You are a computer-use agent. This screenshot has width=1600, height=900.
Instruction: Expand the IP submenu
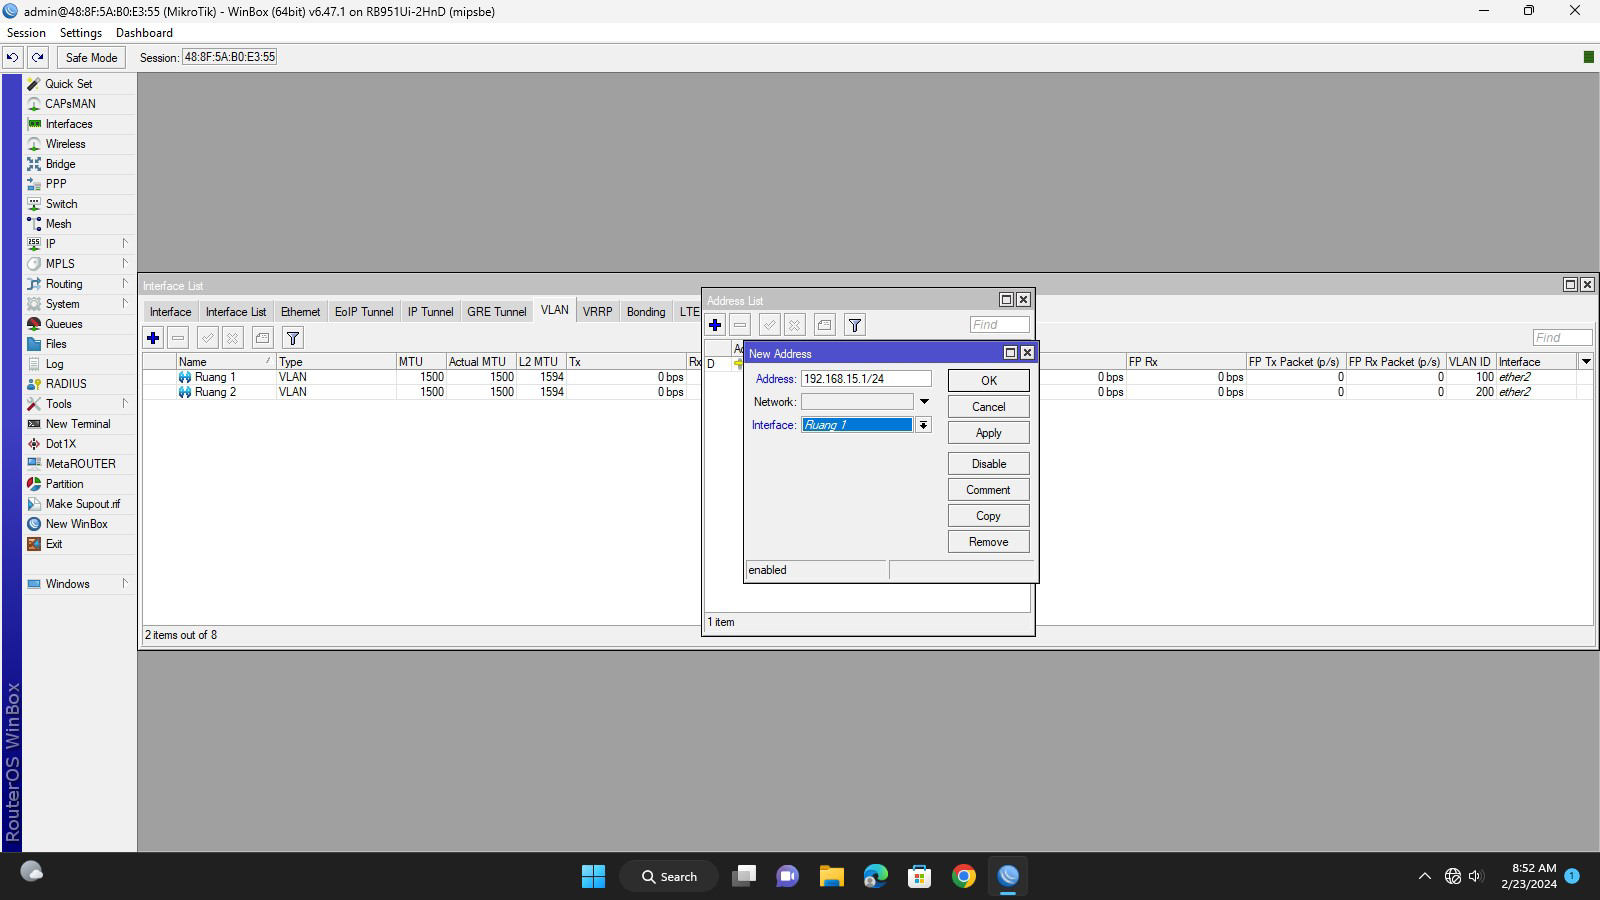pyautogui.click(x=78, y=244)
